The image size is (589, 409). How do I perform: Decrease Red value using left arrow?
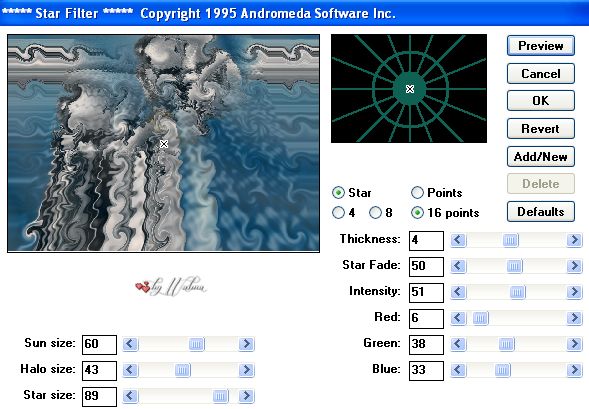pyautogui.click(x=458, y=318)
